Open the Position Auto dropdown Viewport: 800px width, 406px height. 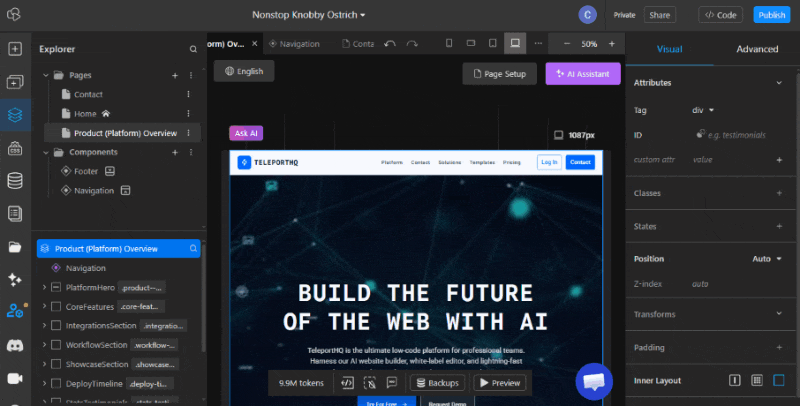[767, 259]
